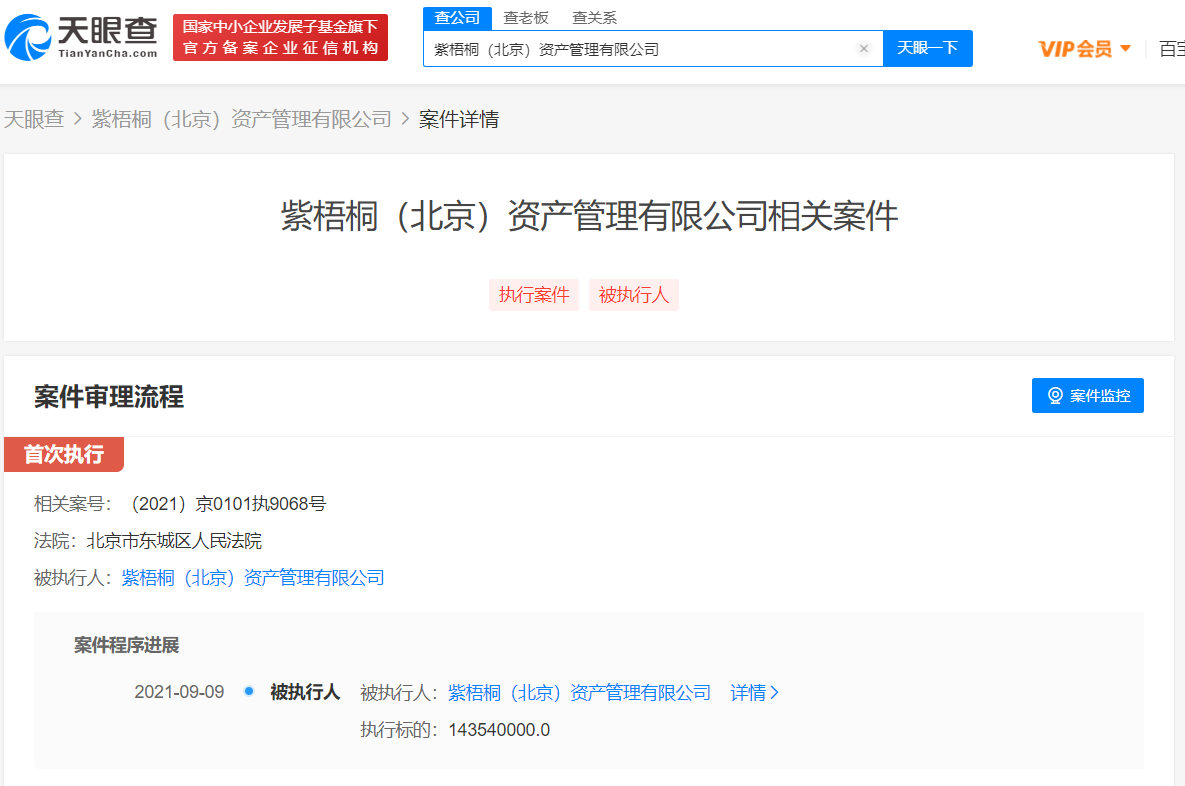Focus the company name search field

640,49
